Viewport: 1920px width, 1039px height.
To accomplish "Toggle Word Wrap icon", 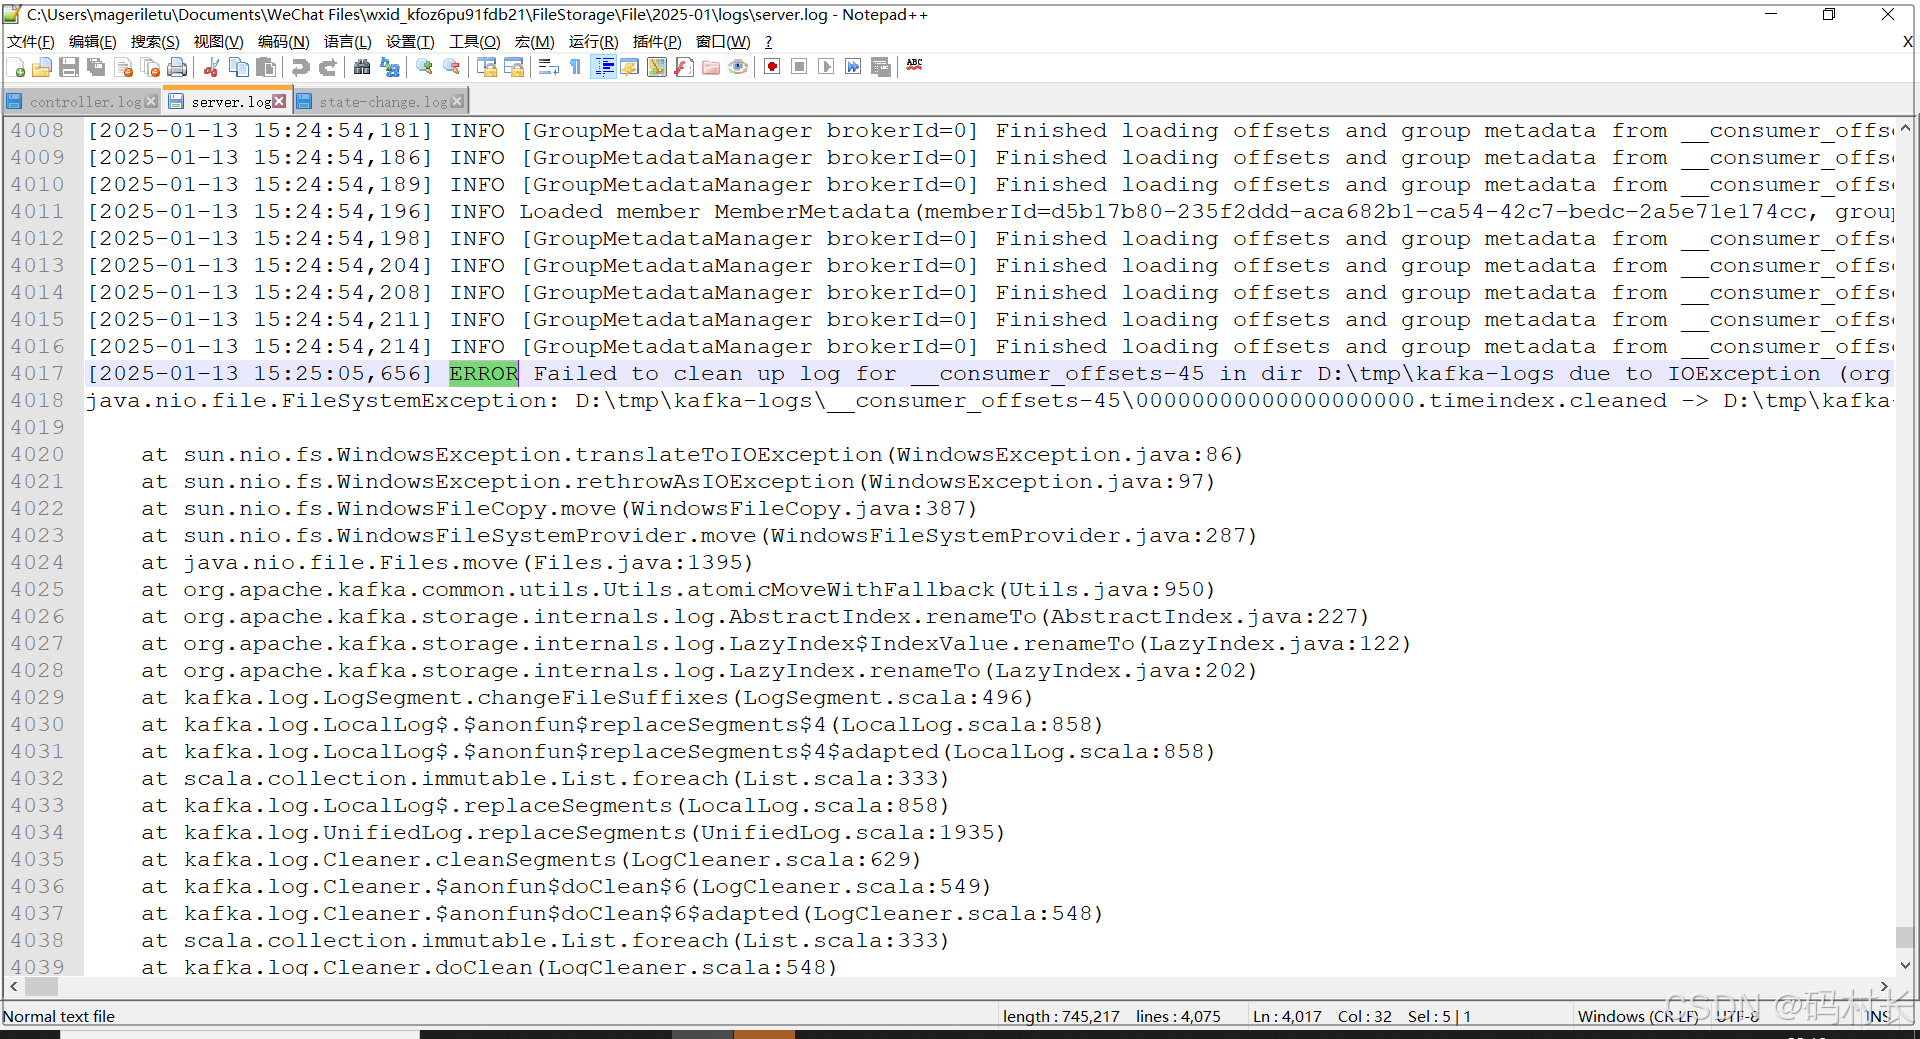I will [x=548, y=67].
